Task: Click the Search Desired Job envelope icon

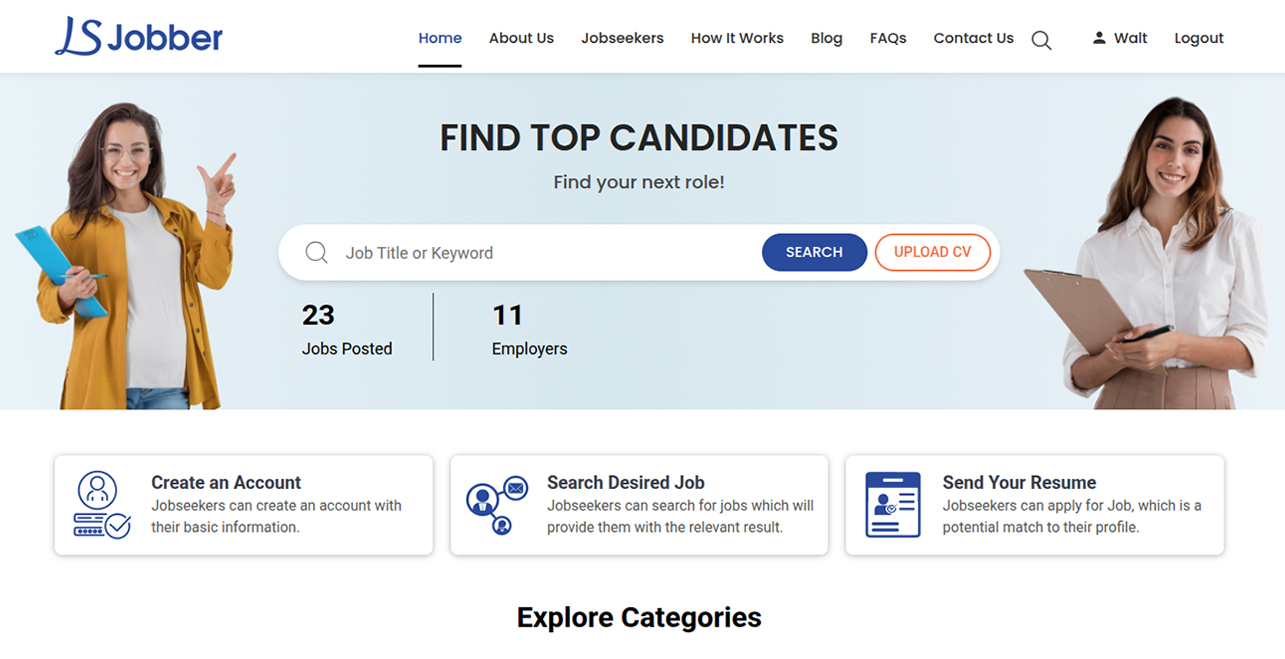Action: point(514,490)
